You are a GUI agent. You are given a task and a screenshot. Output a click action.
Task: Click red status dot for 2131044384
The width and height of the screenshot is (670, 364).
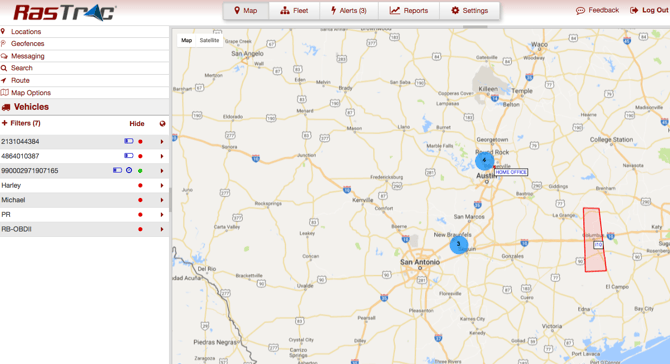[140, 141]
